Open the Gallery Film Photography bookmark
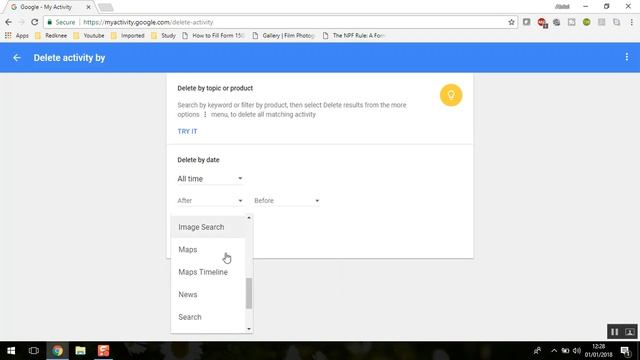The image size is (640, 360). coord(284,36)
